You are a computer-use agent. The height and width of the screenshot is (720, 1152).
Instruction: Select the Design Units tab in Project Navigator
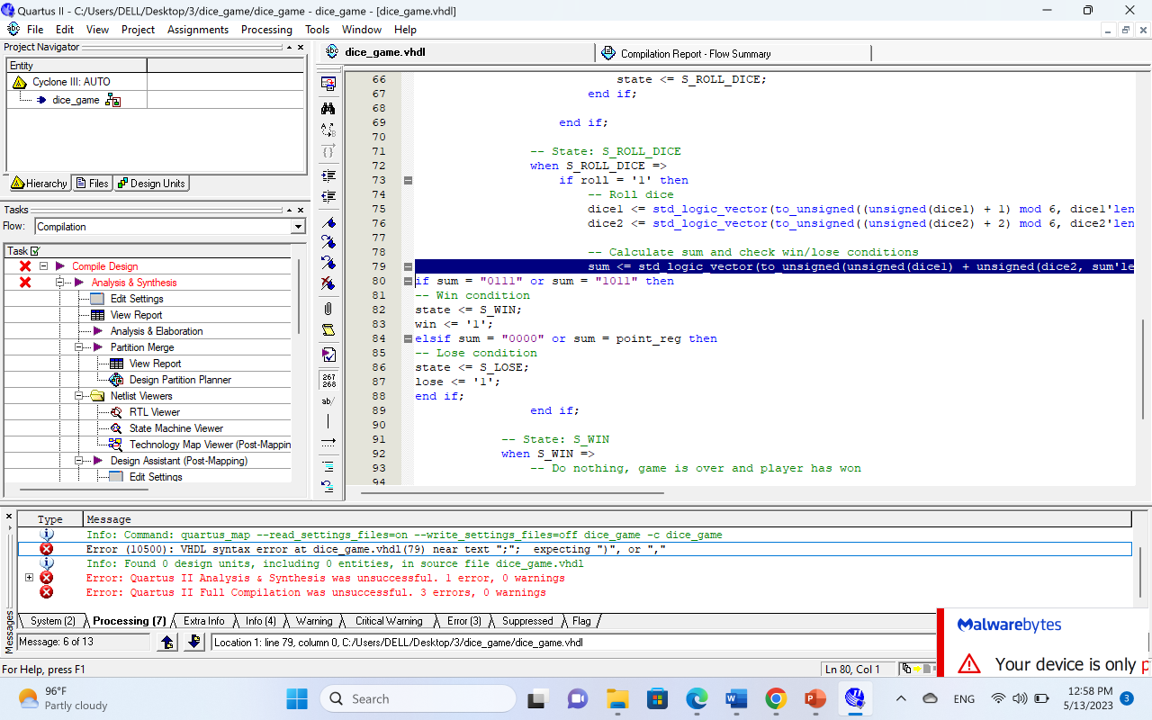[x=151, y=184]
